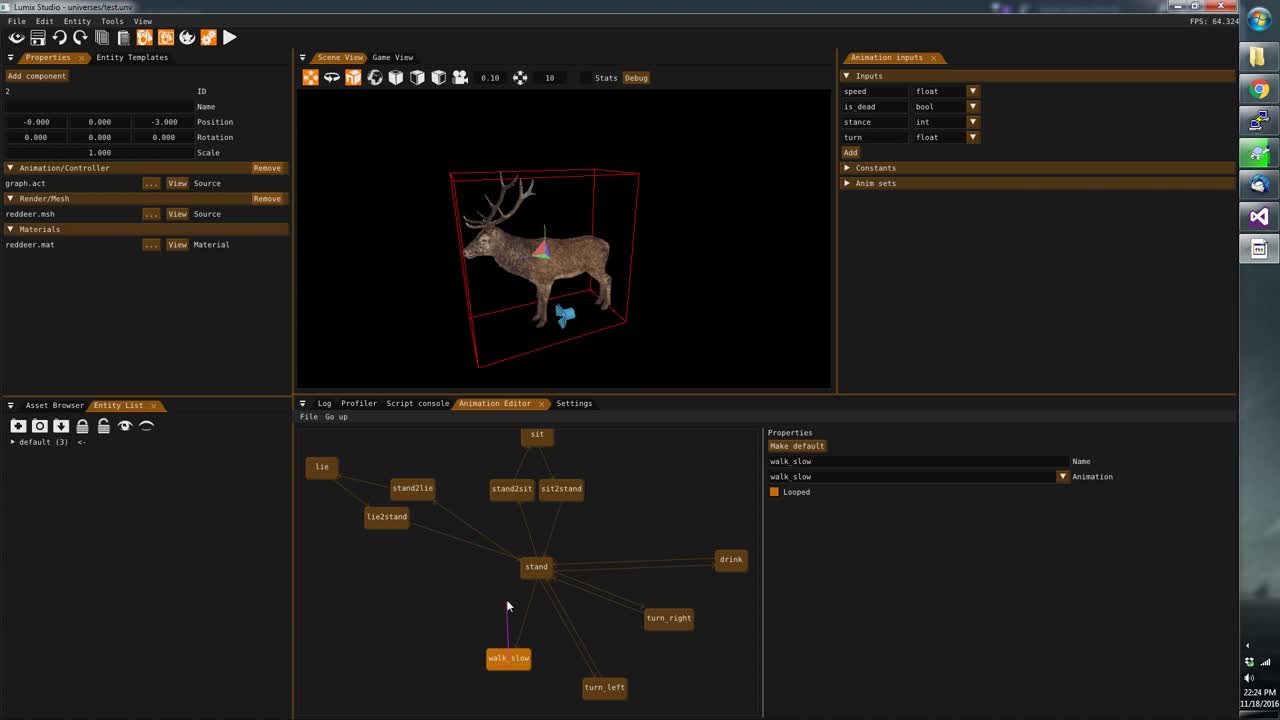Toggle the Looped checkbox for walk_slow animation
Image resolution: width=1280 pixels, height=720 pixels.
774,491
